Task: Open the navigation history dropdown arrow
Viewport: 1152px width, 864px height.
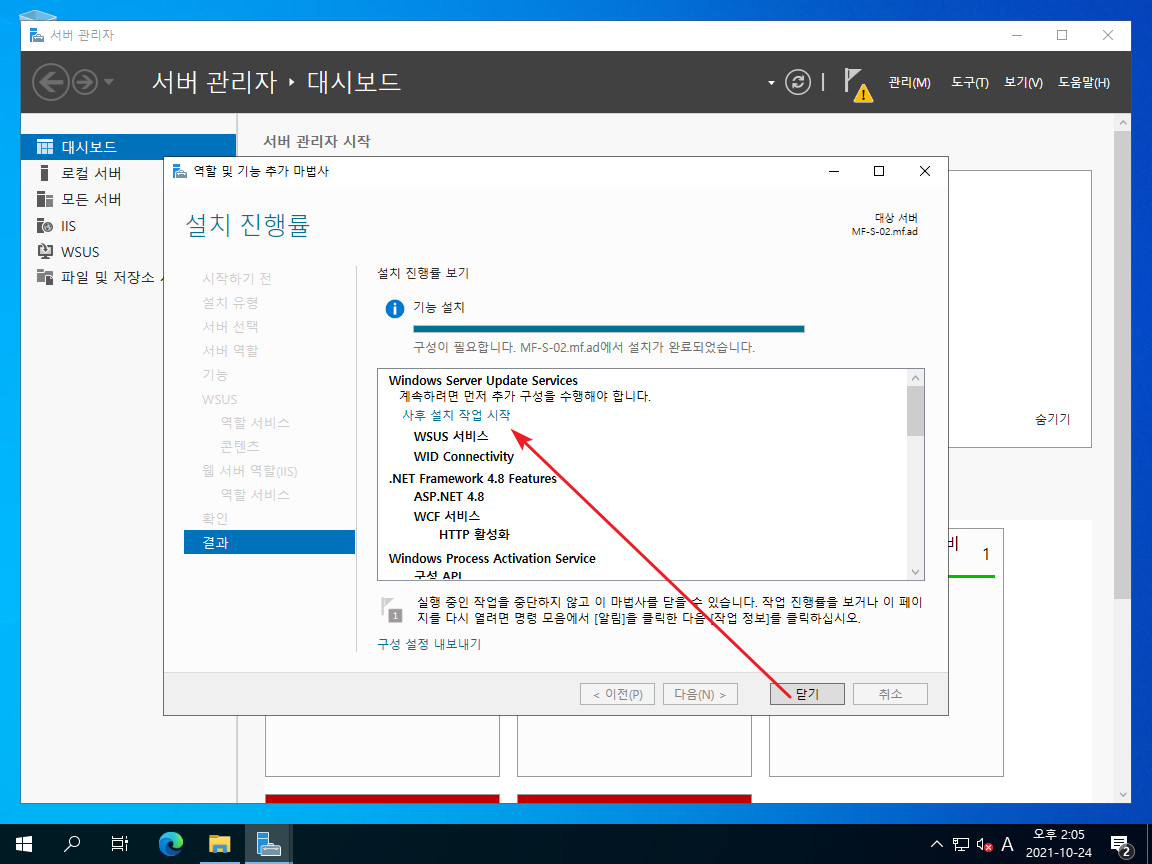Action: 109,82
